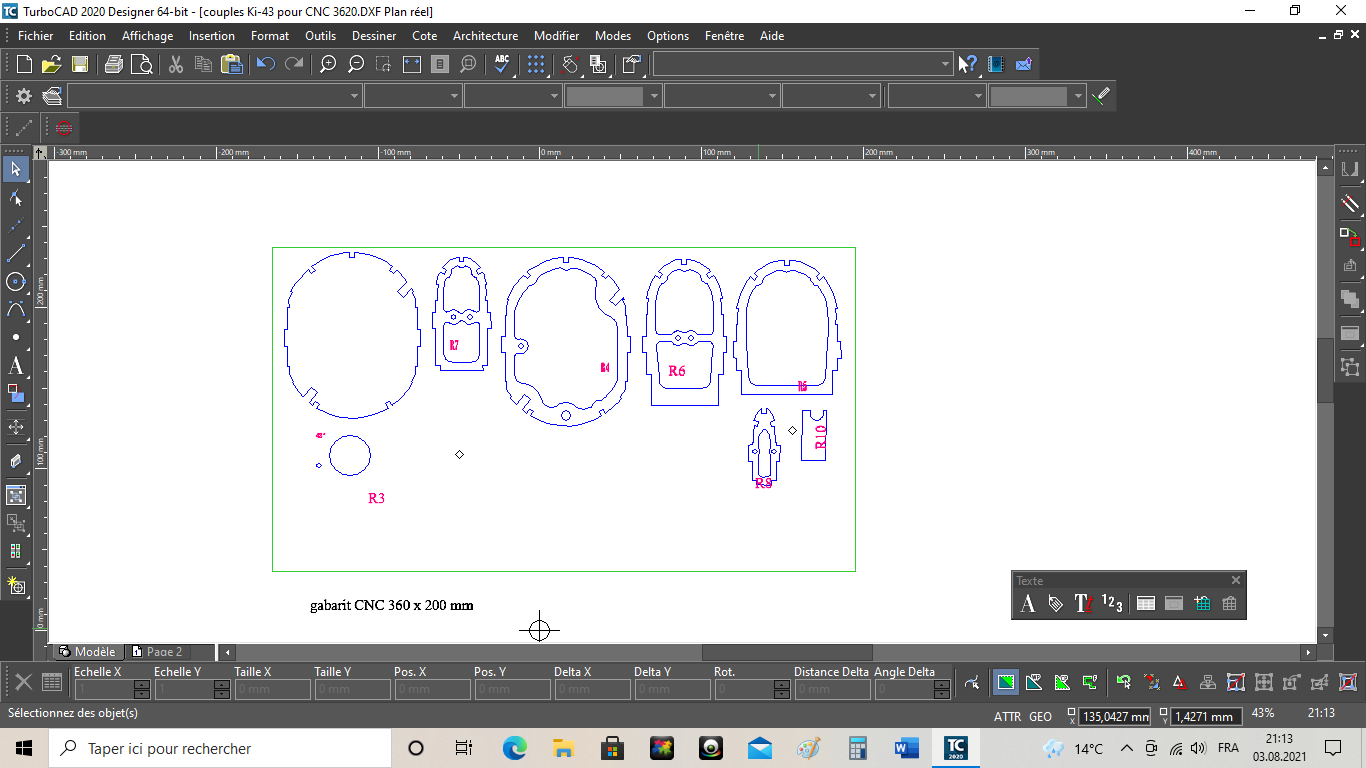Close the Texte floating panel
This screenshot has width=1366, height=768.
coord(1235,580)
